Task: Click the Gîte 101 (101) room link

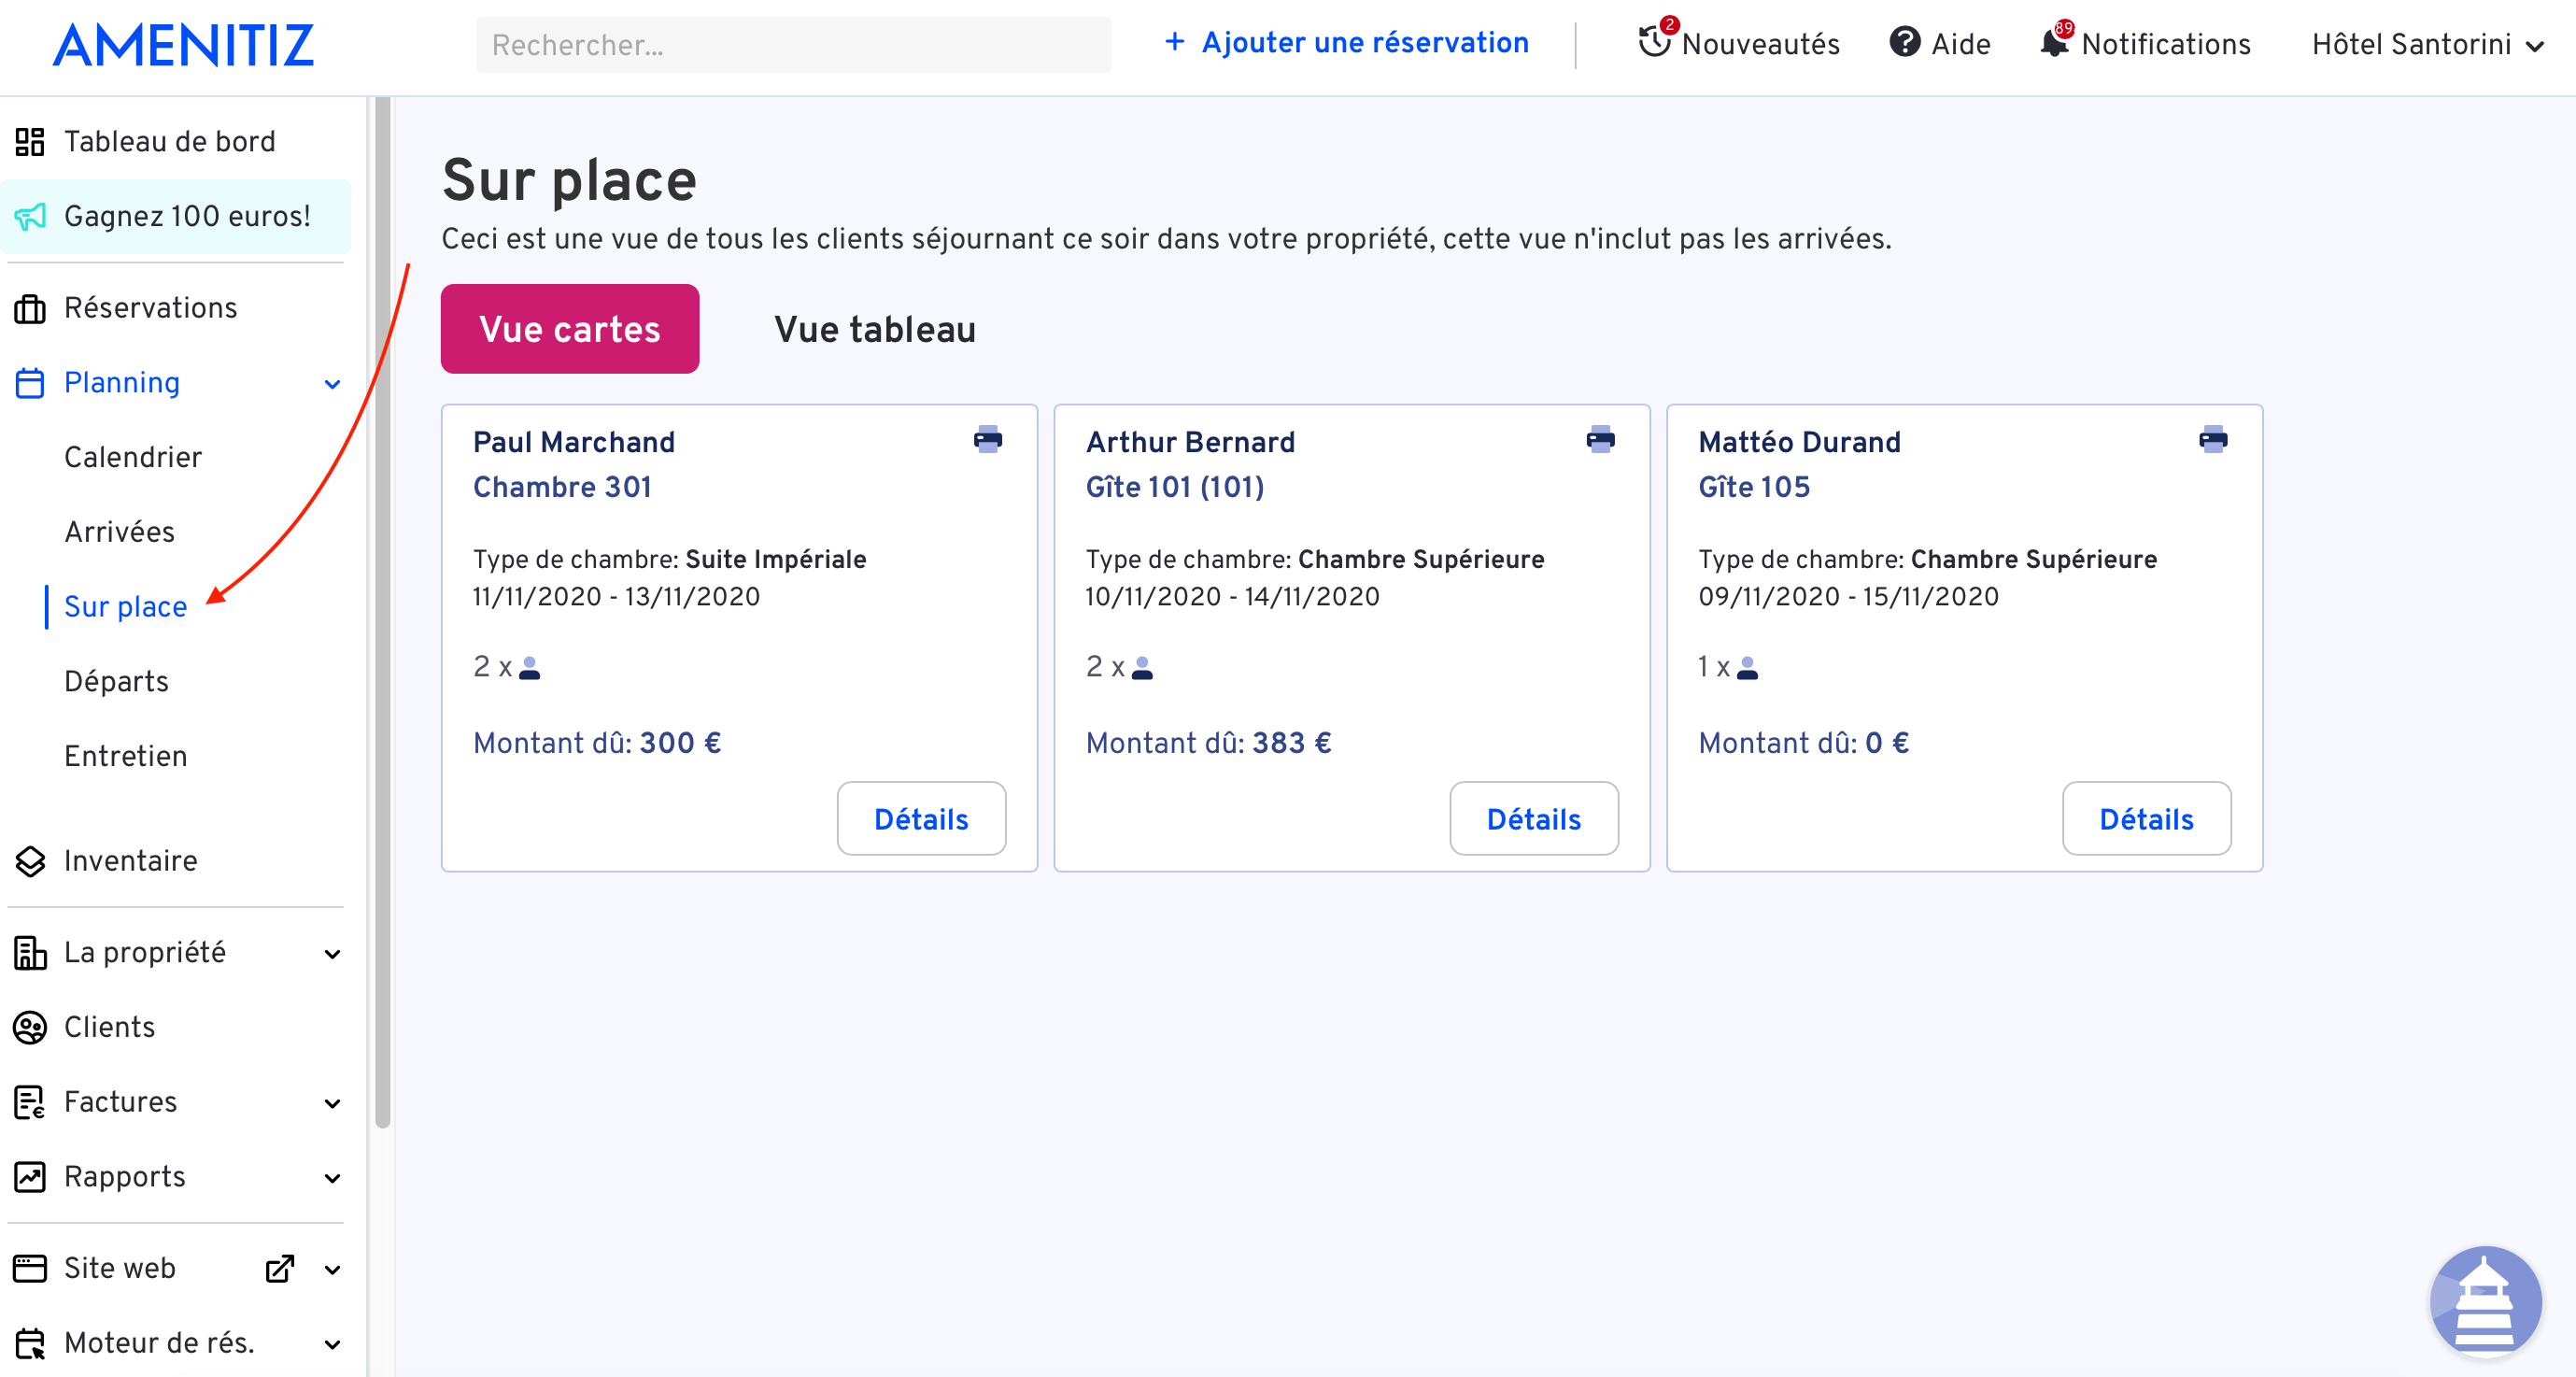Action: 1175,487
